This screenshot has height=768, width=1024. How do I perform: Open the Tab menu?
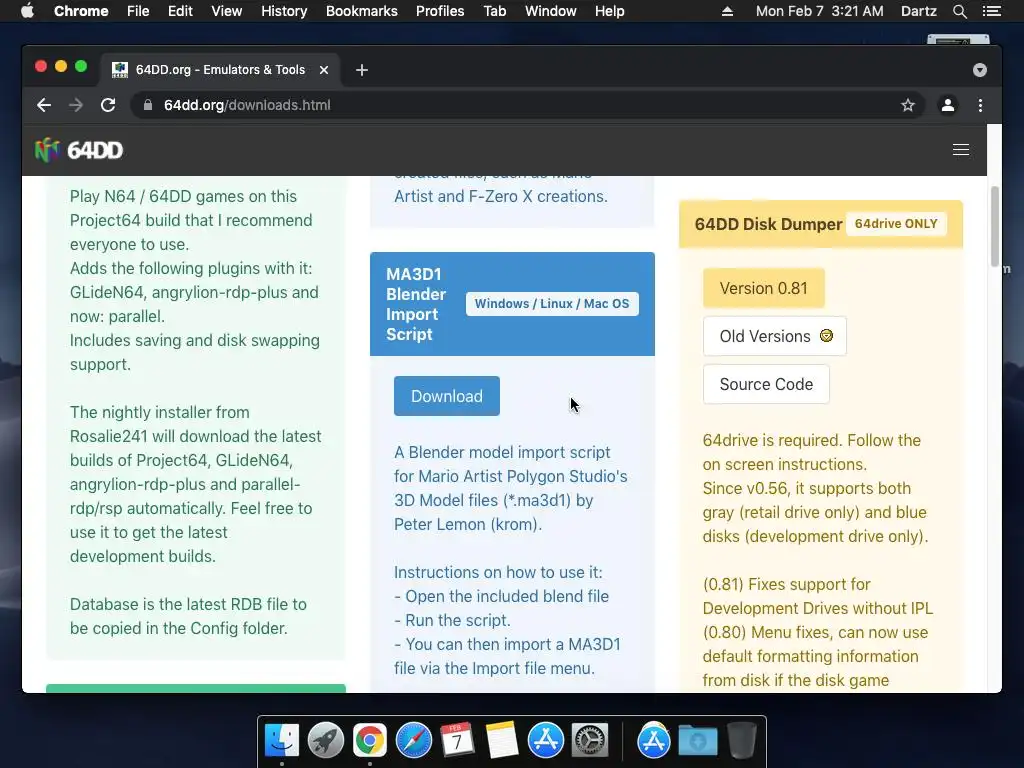coord(494,11)
